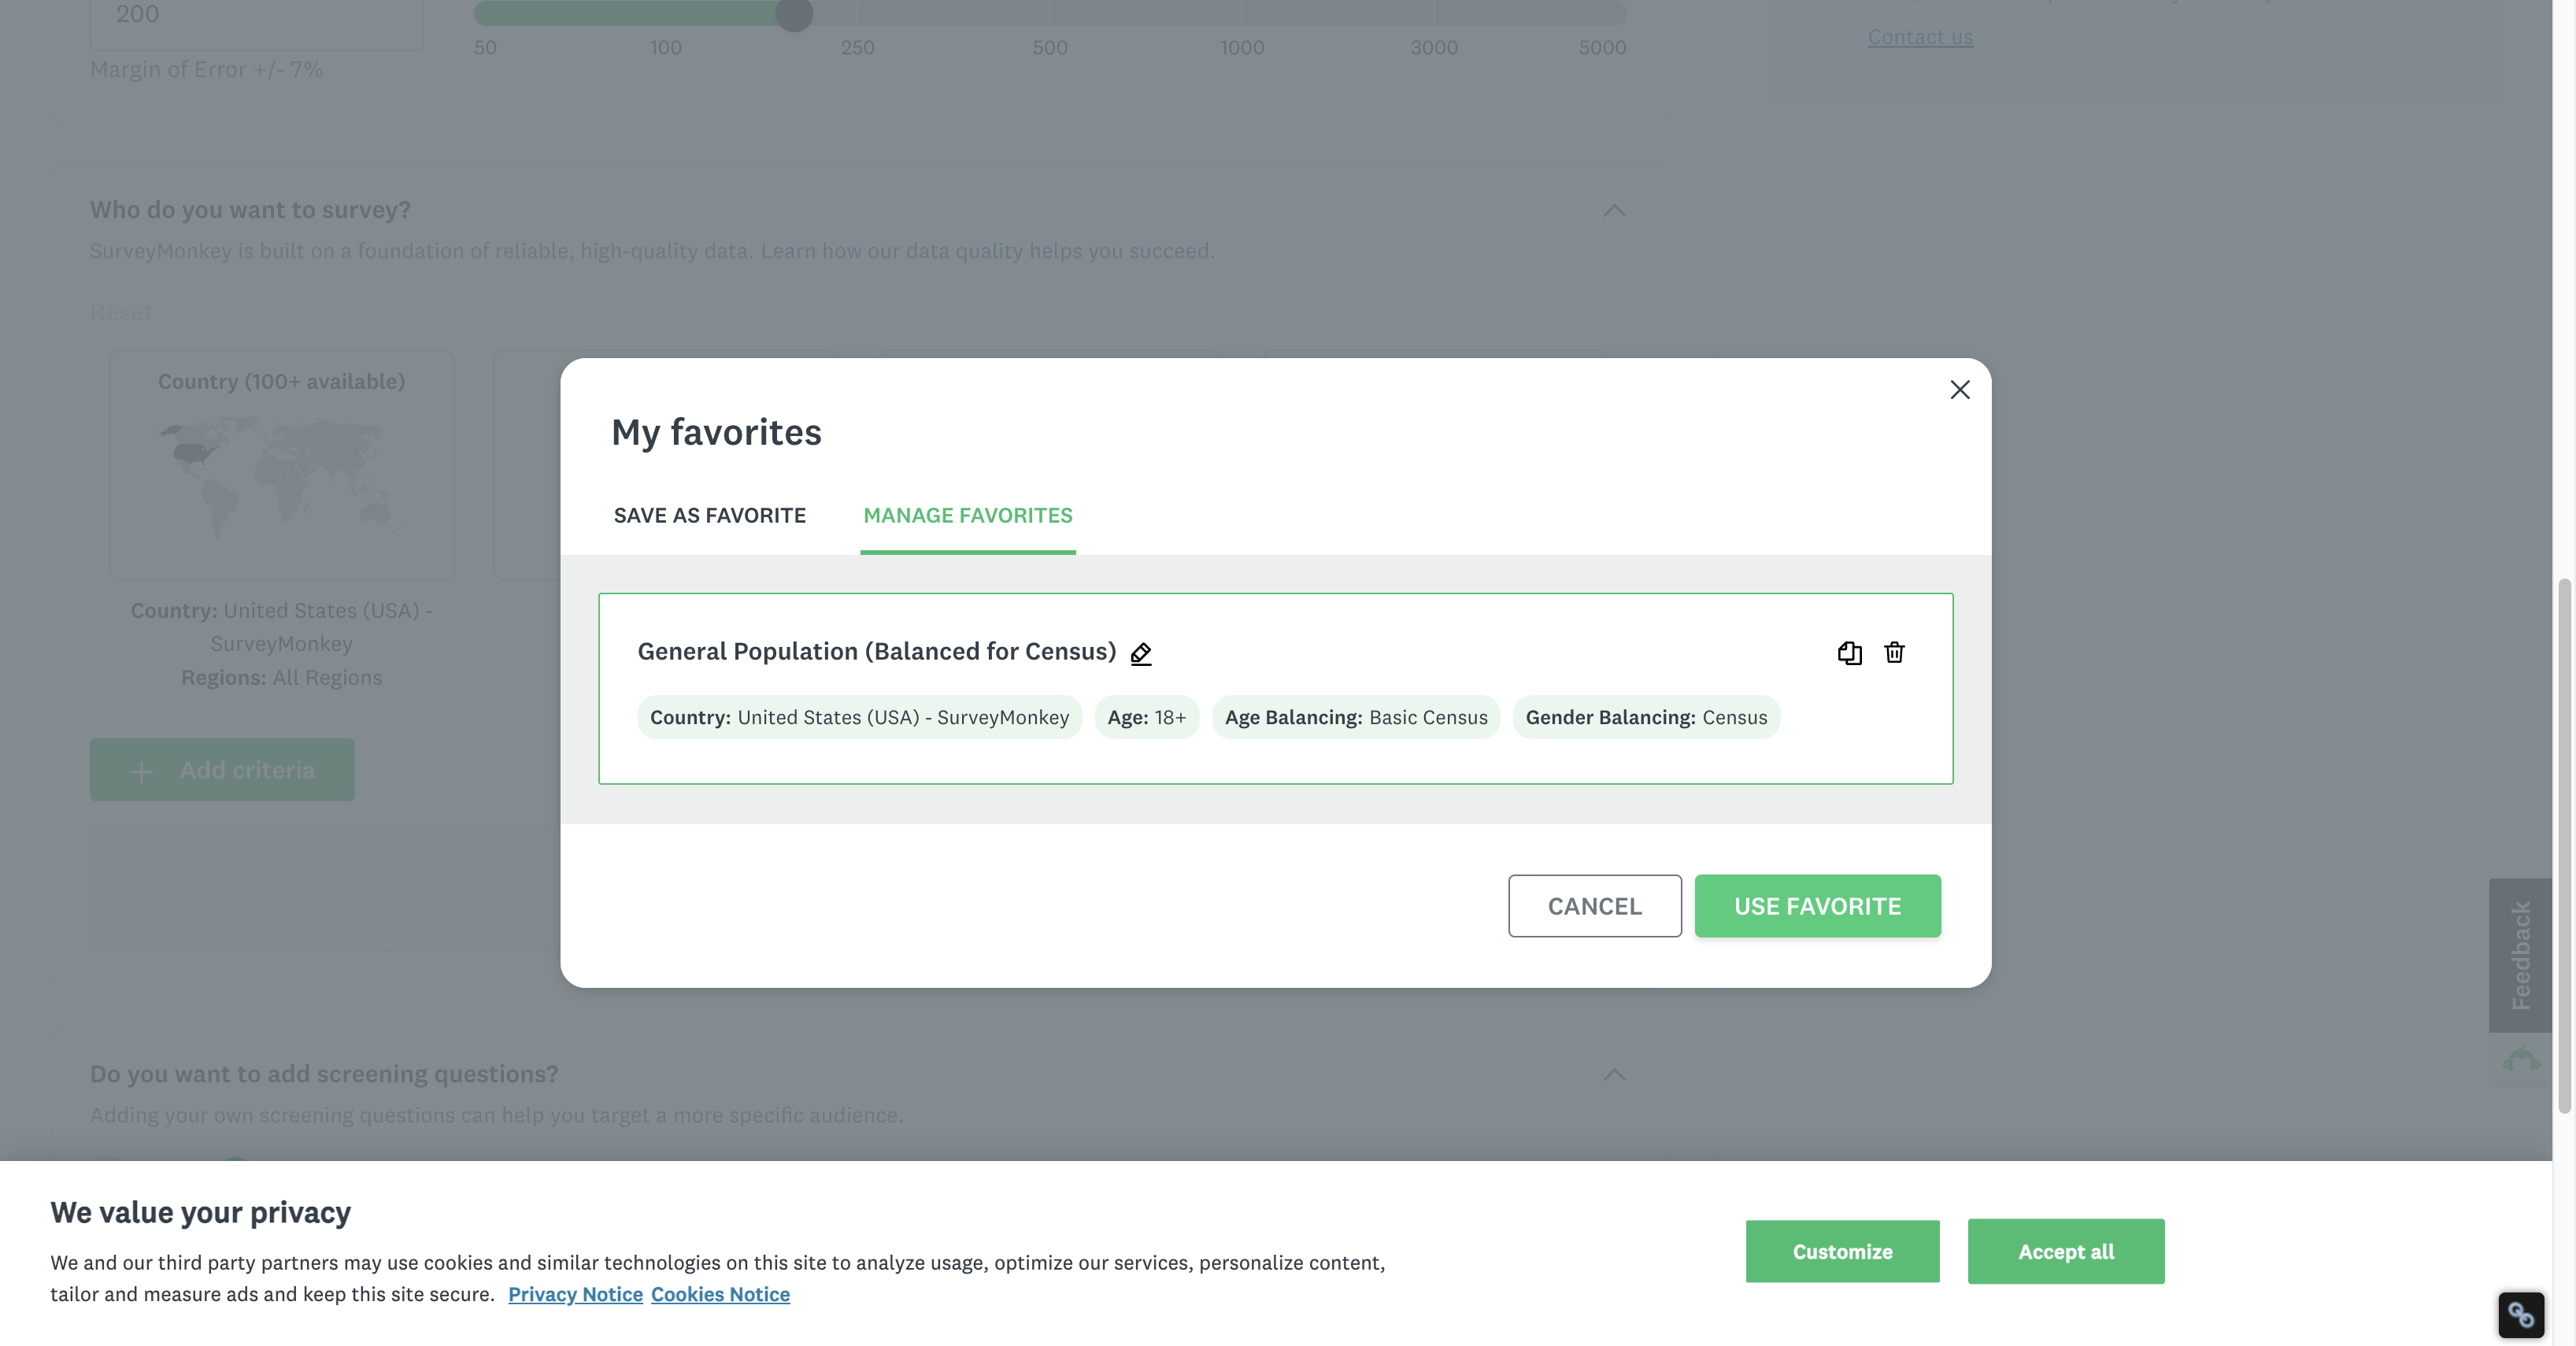The width and height of the screenshot is (2576, 1346).
Task: Customize cookie preferences
Action: pyautogui.click(x=1842, y=1251)
